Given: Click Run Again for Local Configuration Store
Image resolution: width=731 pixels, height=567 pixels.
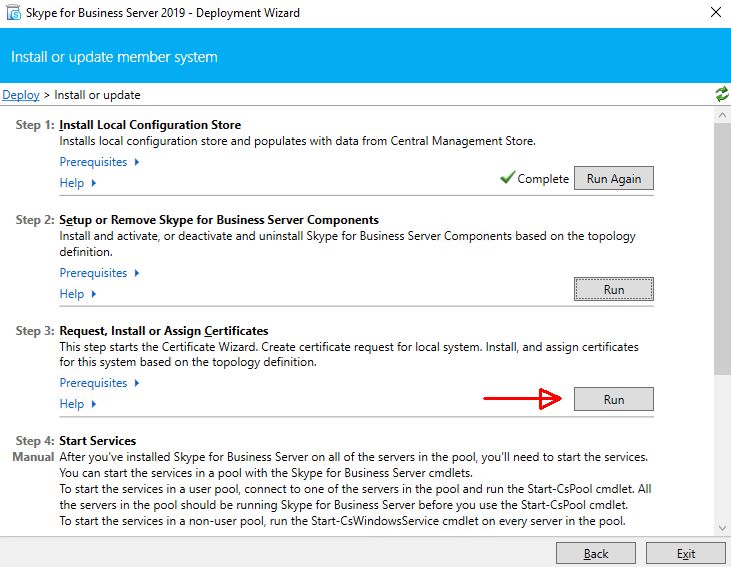Looking at the screenshot, I should [614, 178].
